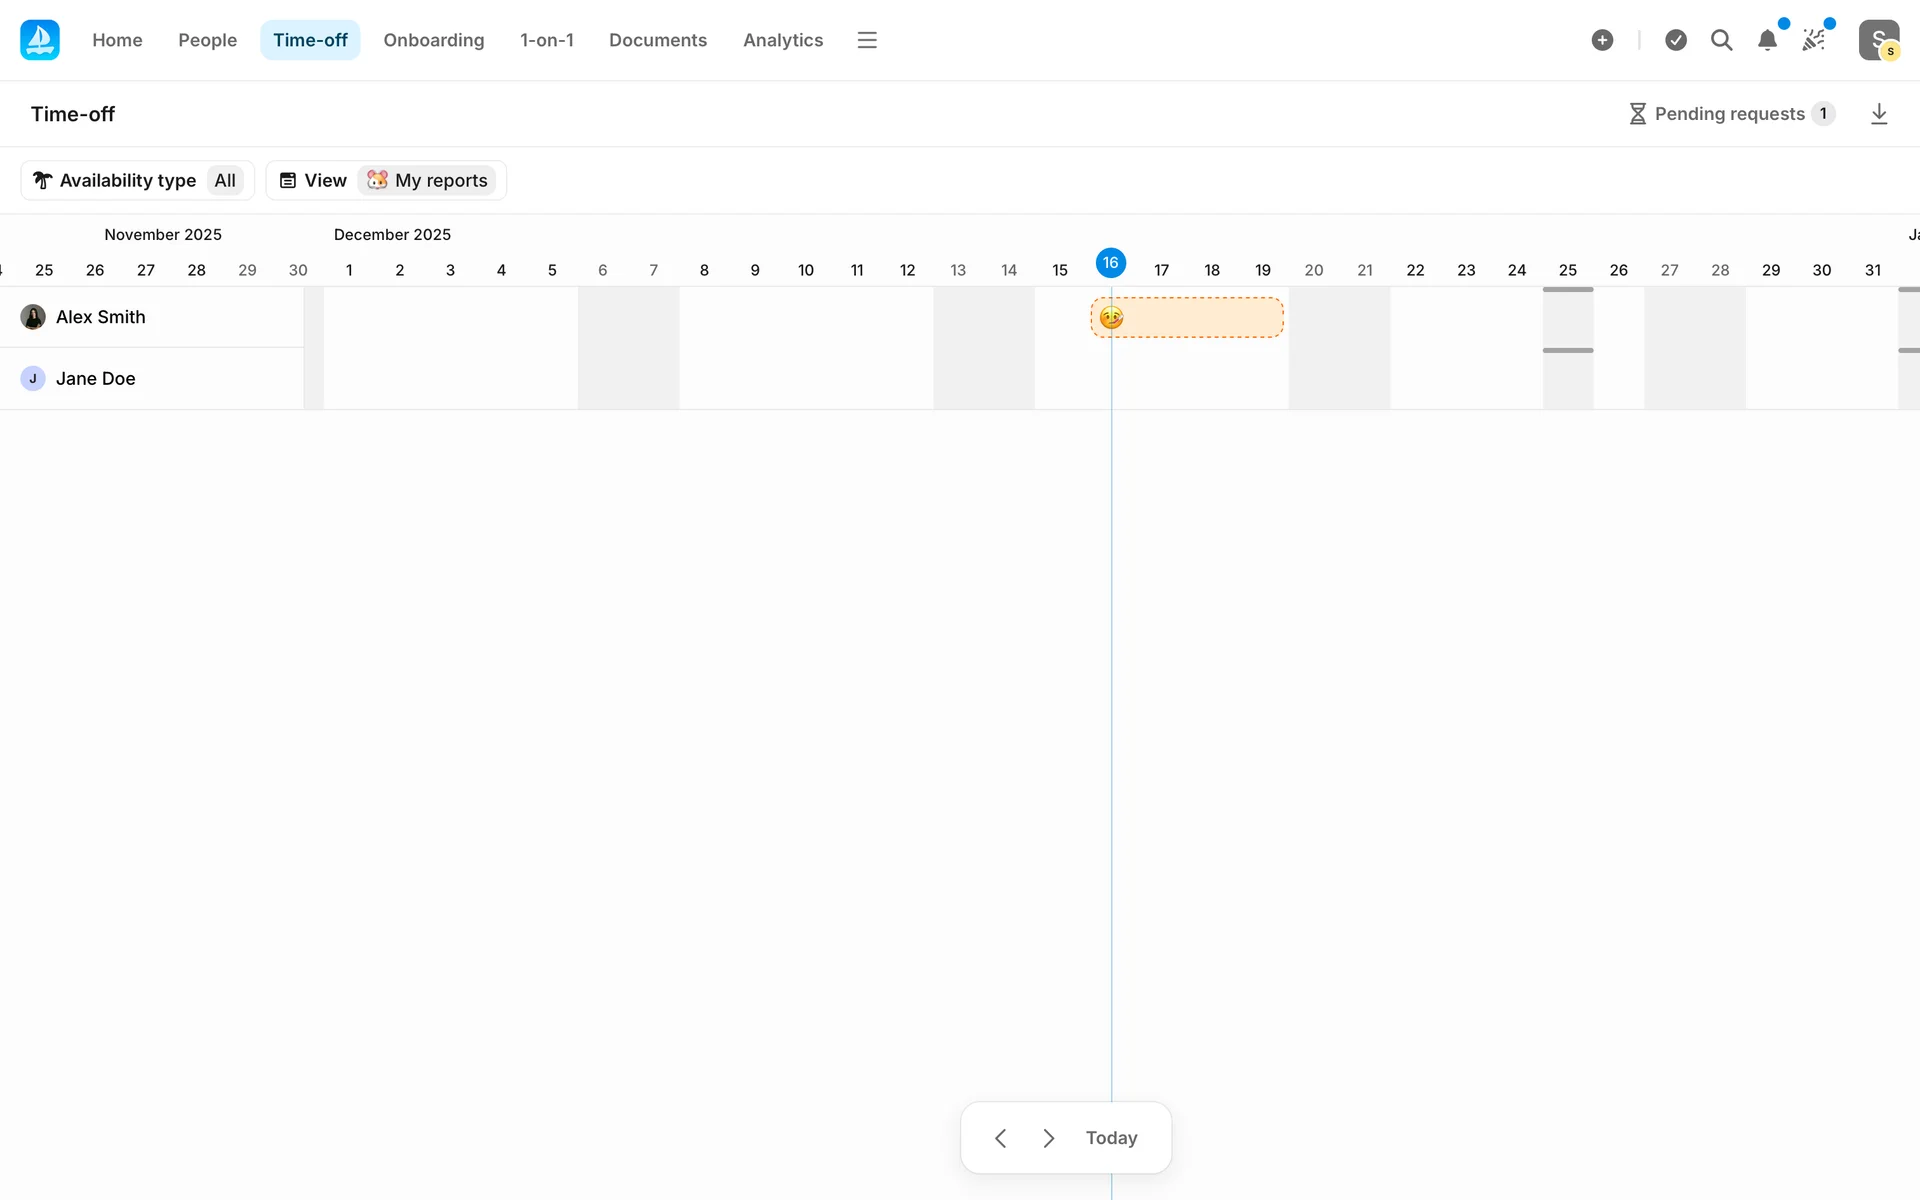Click the sailboat app logo

40,40
